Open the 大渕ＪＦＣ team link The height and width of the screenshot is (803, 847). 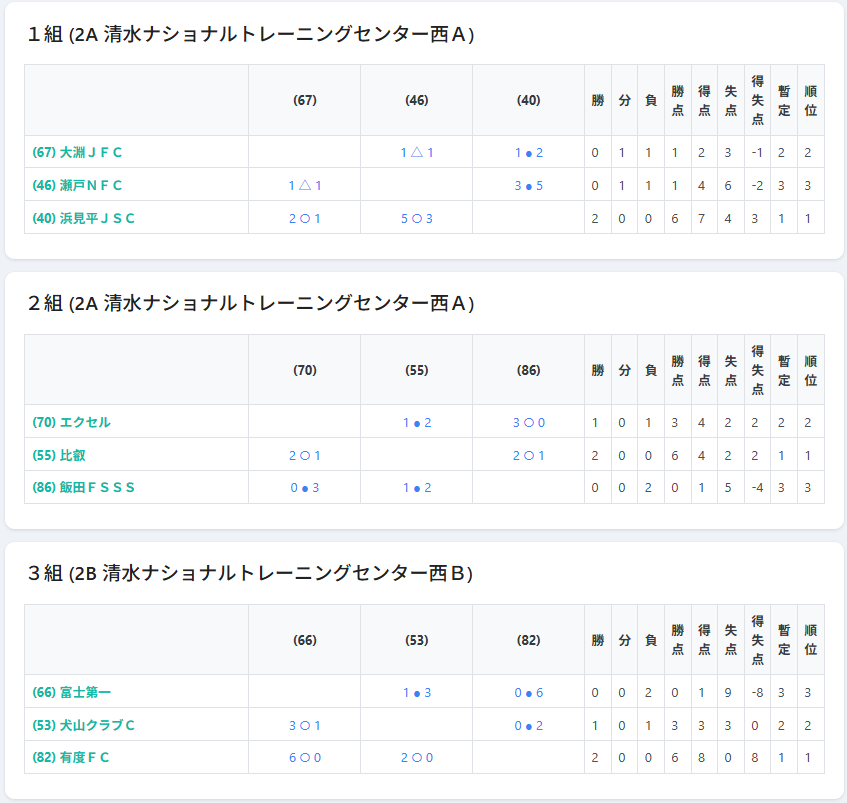coord(77,153)
